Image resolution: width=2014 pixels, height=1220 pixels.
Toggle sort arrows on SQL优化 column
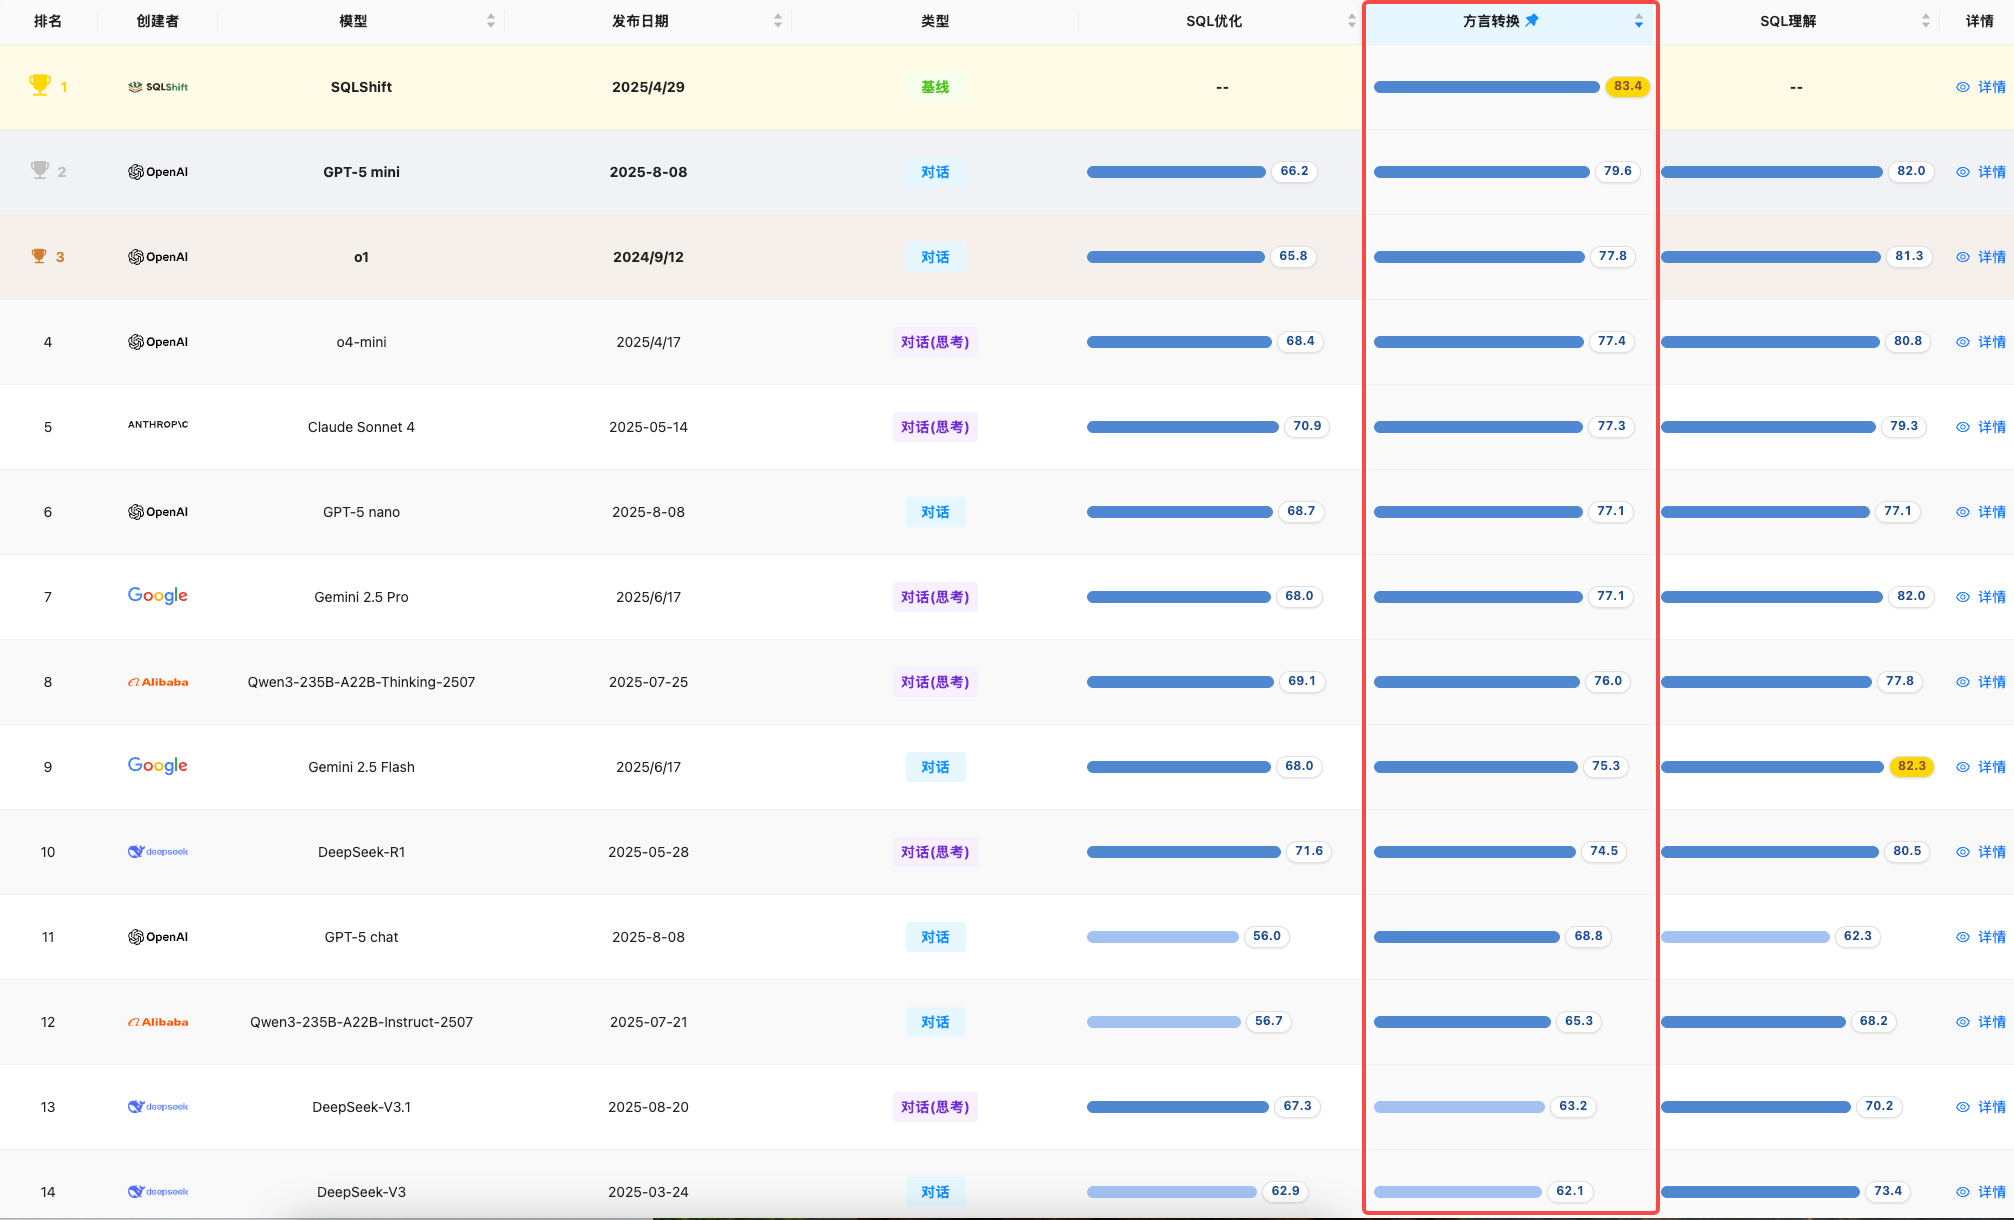(x=1352, y=21)
